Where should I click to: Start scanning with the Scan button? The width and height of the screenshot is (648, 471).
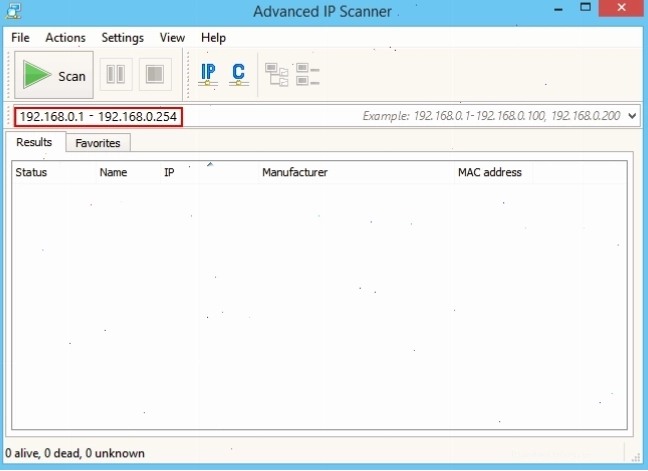[x=54, y=75]
